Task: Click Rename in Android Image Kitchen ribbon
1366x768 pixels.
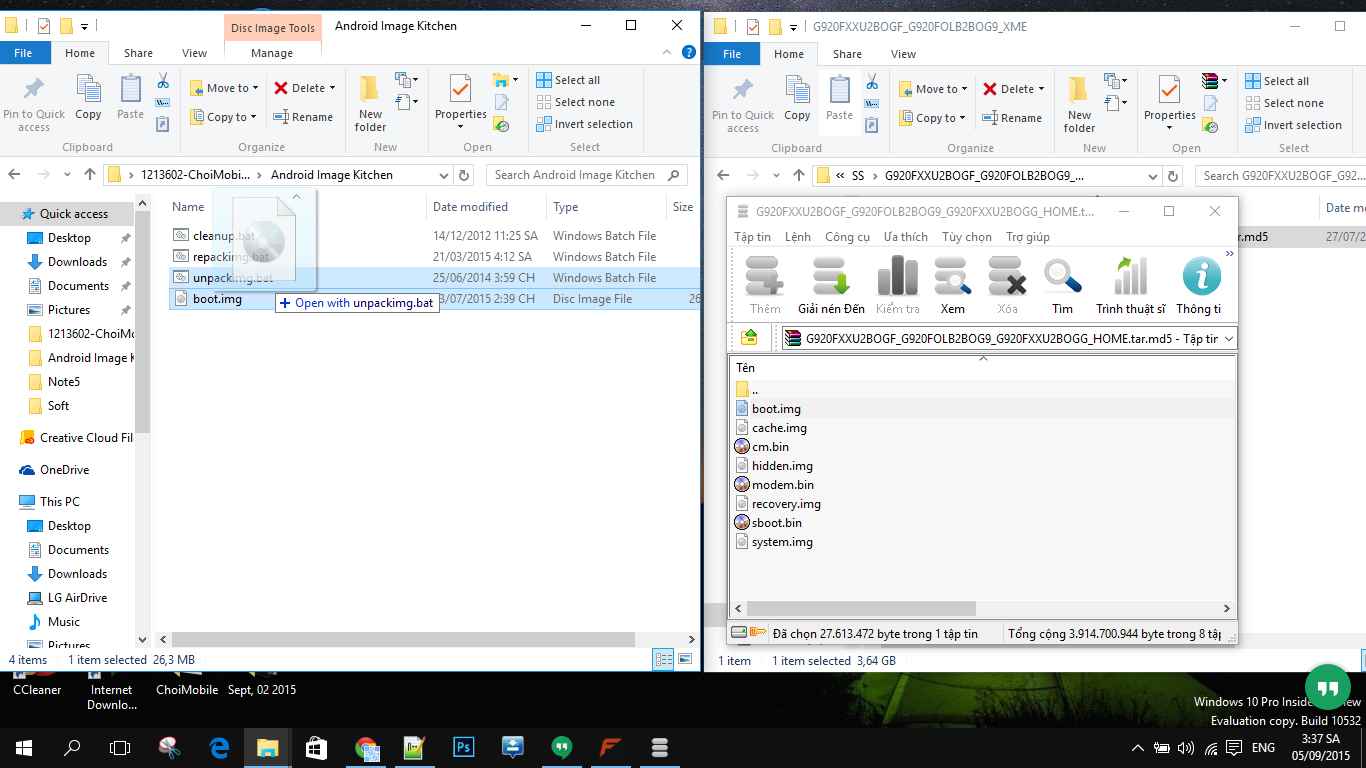Action: [x=305, y=117]
